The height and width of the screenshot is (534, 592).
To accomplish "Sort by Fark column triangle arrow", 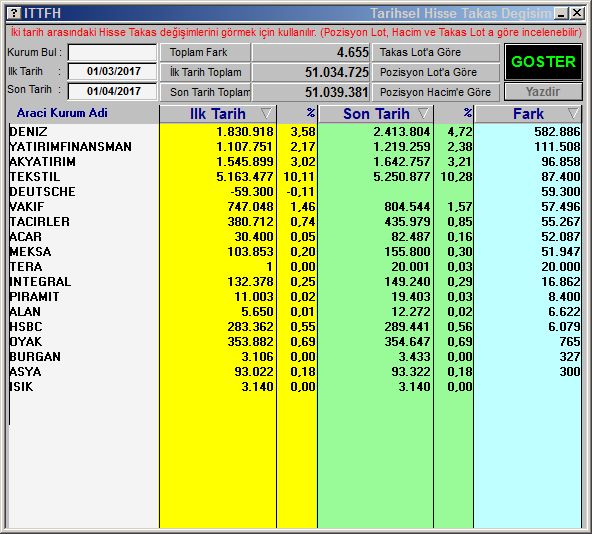I will 573,113.
